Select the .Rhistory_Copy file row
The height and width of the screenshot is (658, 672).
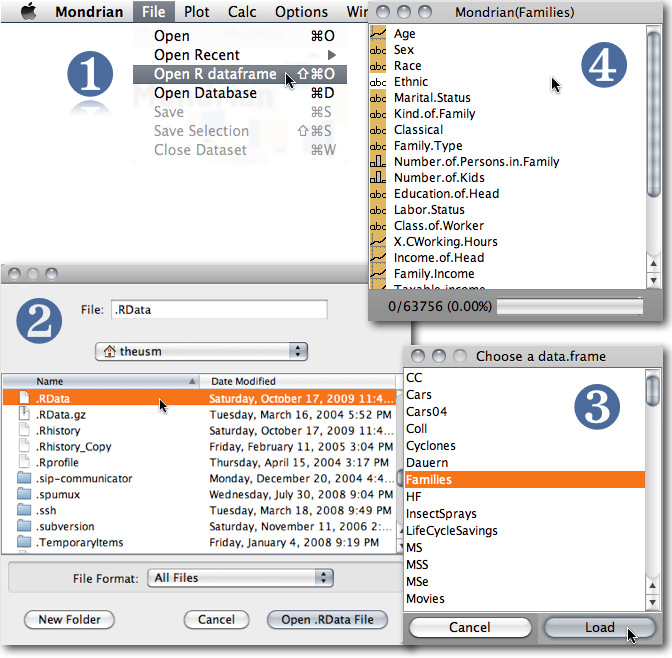[x=199, y=446]
